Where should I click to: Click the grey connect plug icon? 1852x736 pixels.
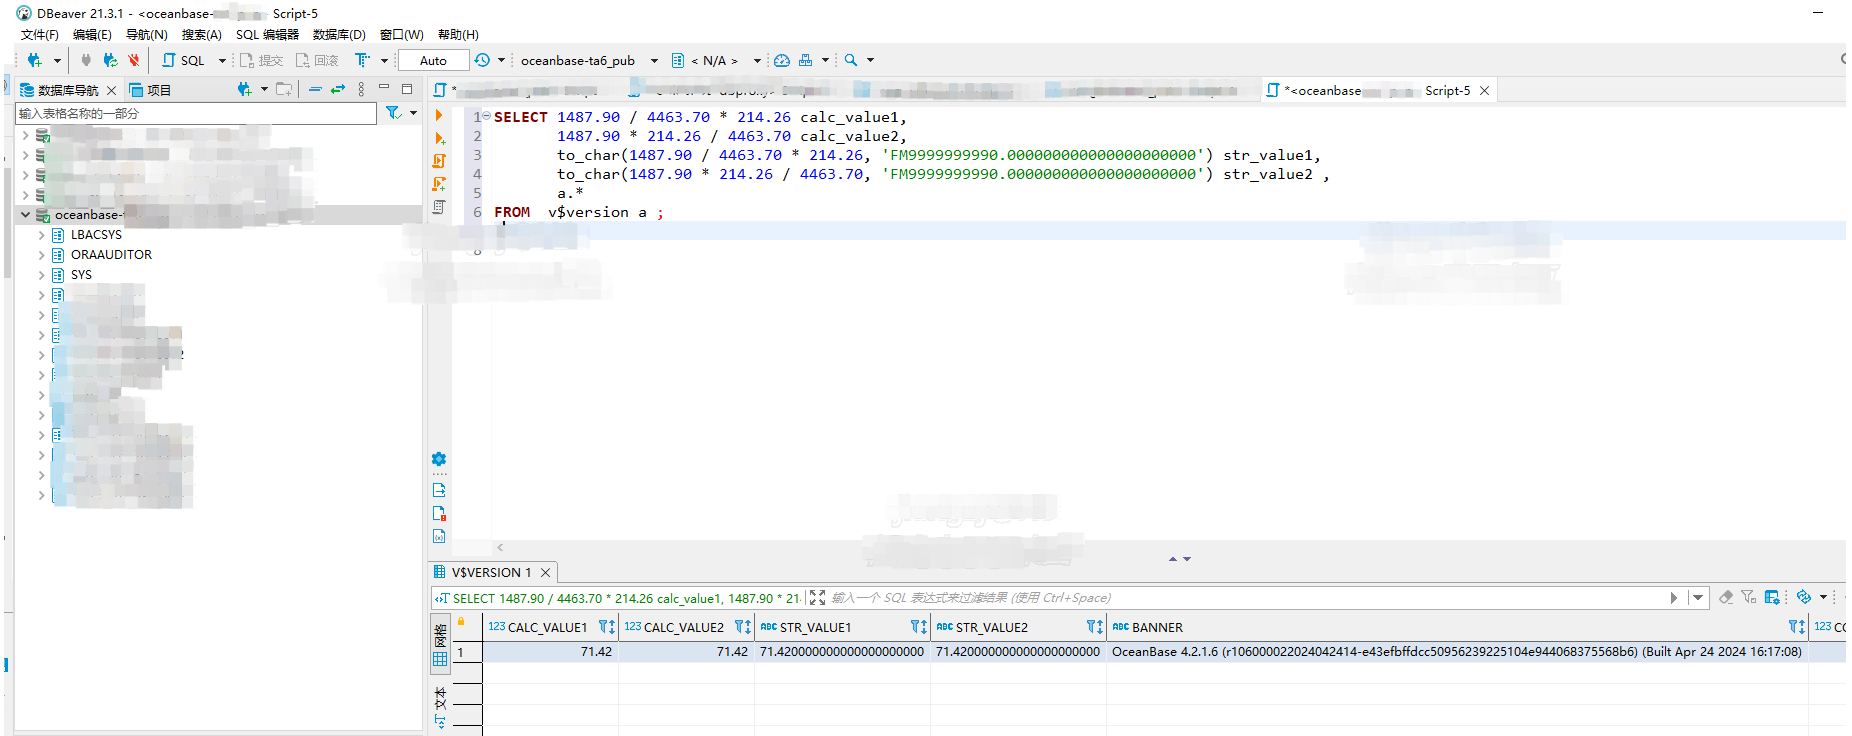coord(86,60)
